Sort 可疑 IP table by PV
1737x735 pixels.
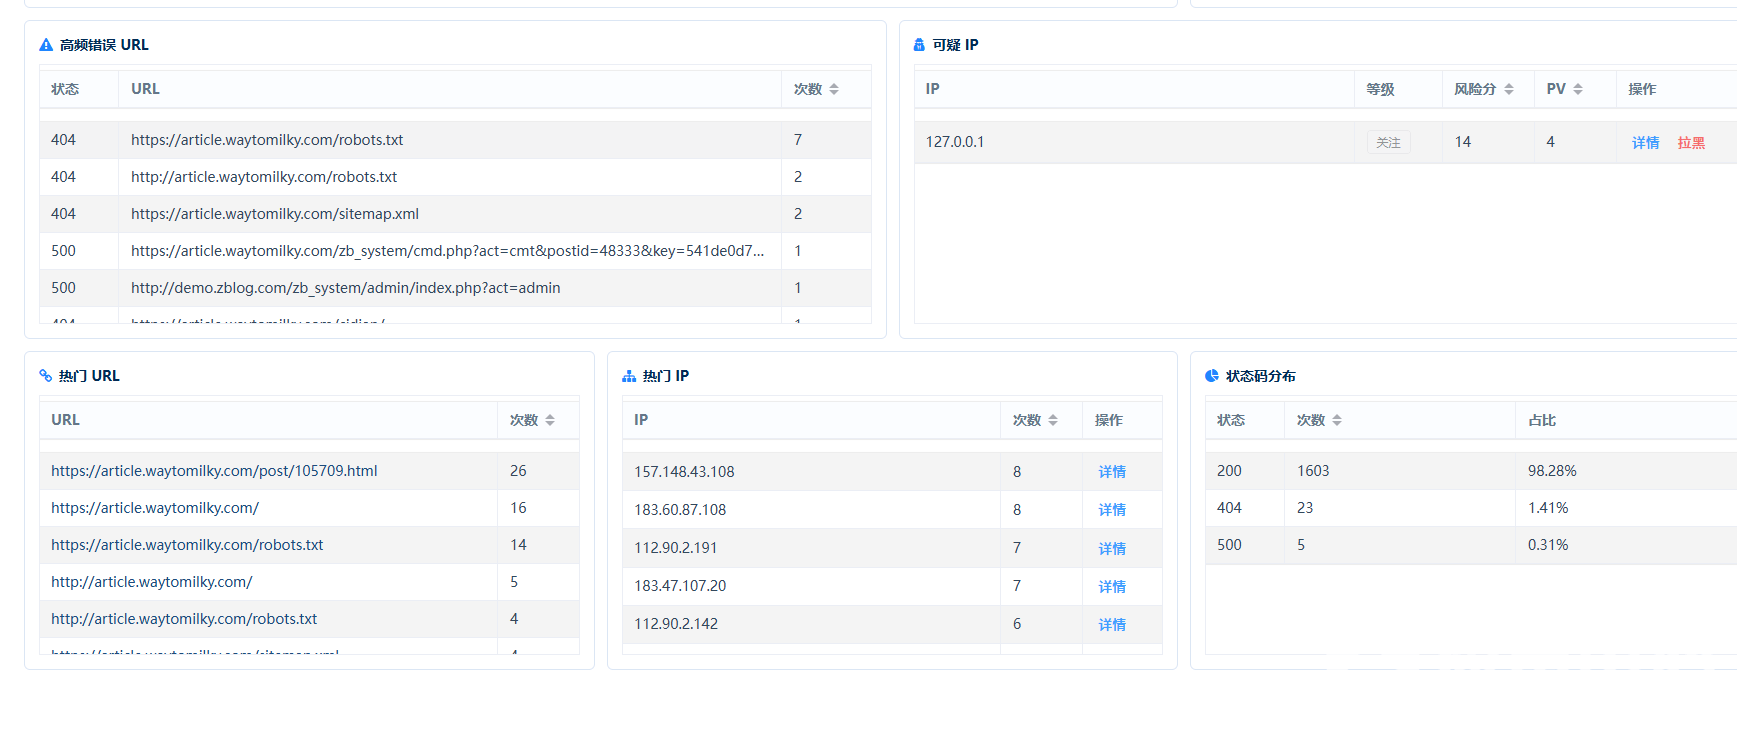click(x=1578, y=89)
